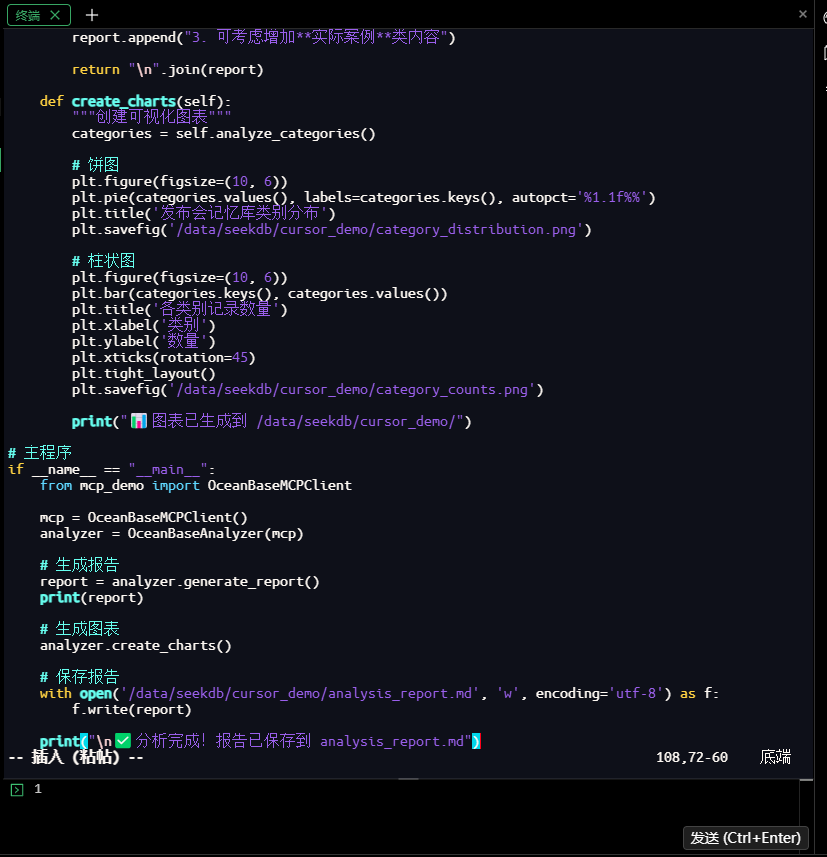This screenshot has height=857, width=827.
Task: Click the 底端 scroll position indicator
Action: tap(775, 757)
